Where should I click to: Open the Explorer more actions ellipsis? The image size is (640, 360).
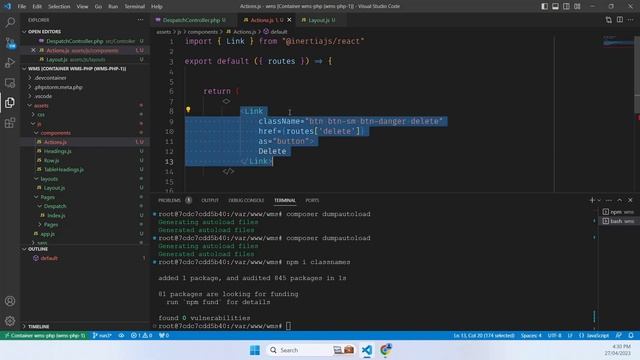[x=140, y=20]
